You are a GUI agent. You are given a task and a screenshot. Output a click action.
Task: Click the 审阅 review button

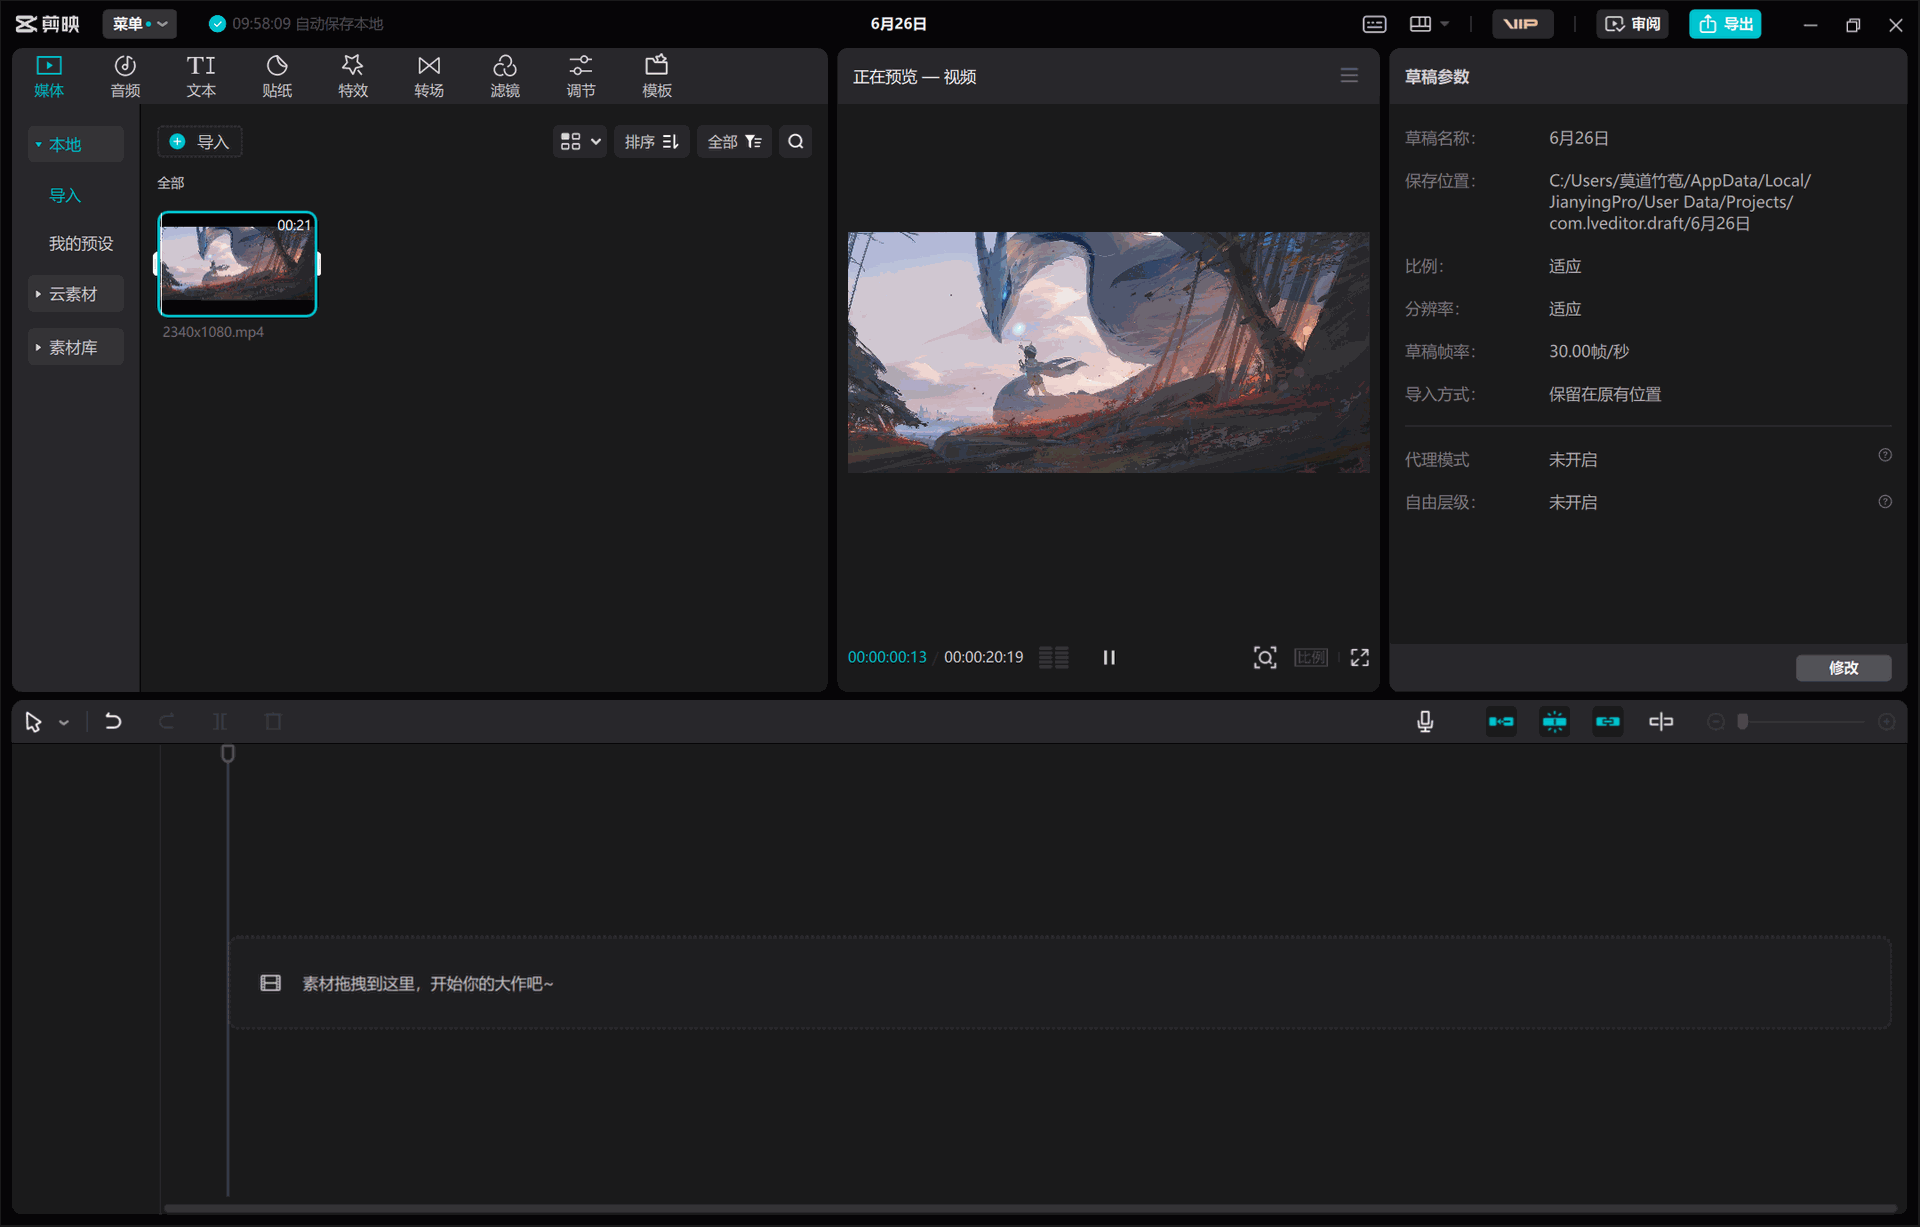1632,24
